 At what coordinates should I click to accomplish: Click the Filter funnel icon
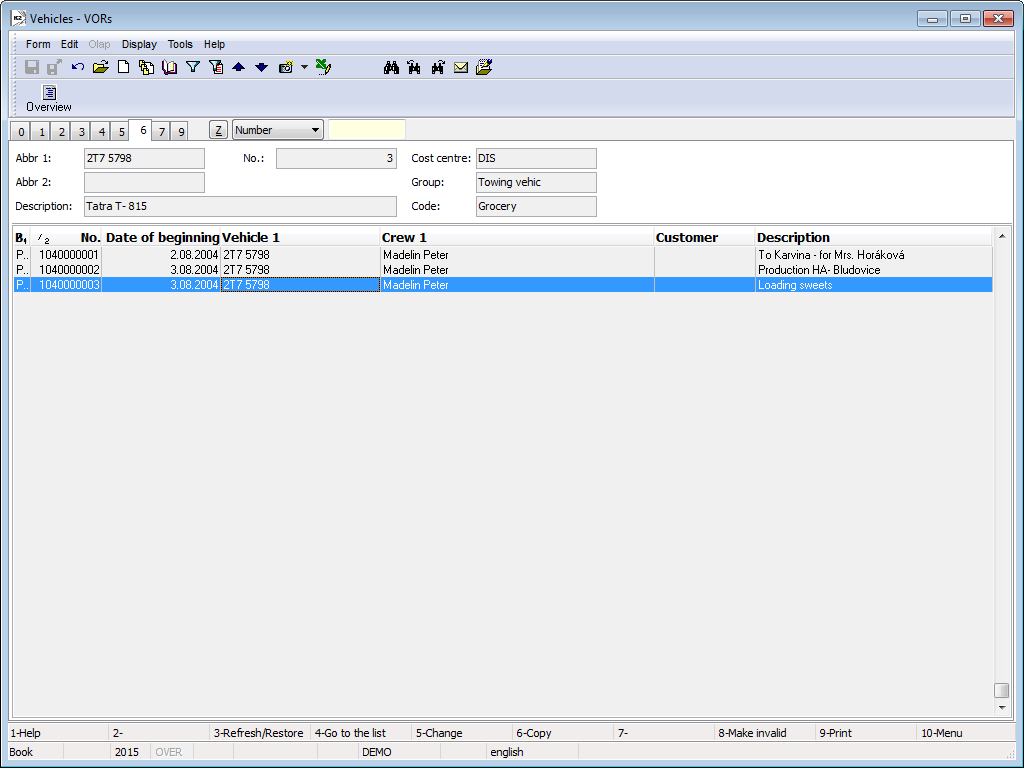(x=193, y=67)
